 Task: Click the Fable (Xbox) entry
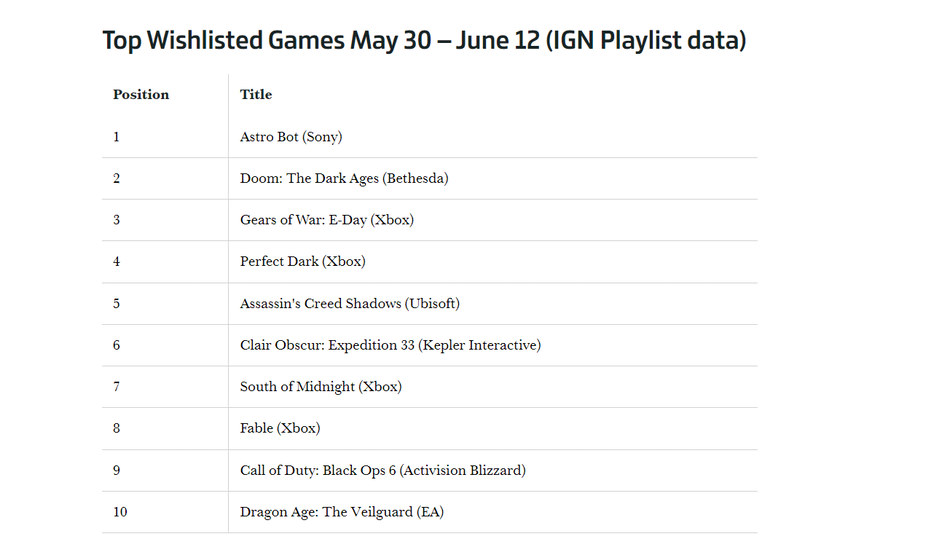tap(280, 428)
